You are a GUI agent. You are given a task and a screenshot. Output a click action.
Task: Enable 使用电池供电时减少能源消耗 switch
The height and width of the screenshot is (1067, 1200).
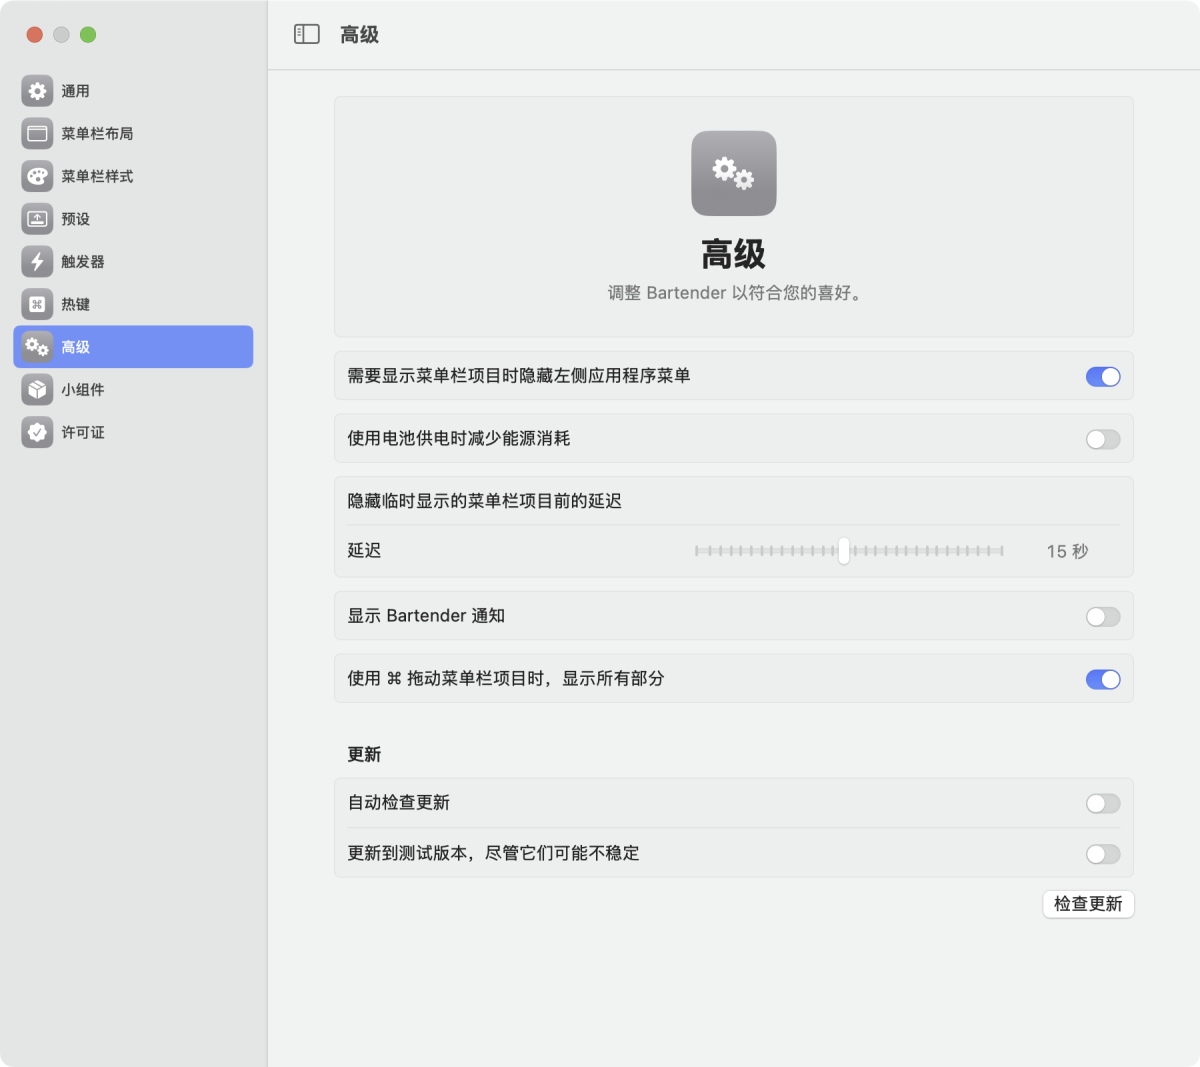pyautogui.click(x=1102, y=439)
